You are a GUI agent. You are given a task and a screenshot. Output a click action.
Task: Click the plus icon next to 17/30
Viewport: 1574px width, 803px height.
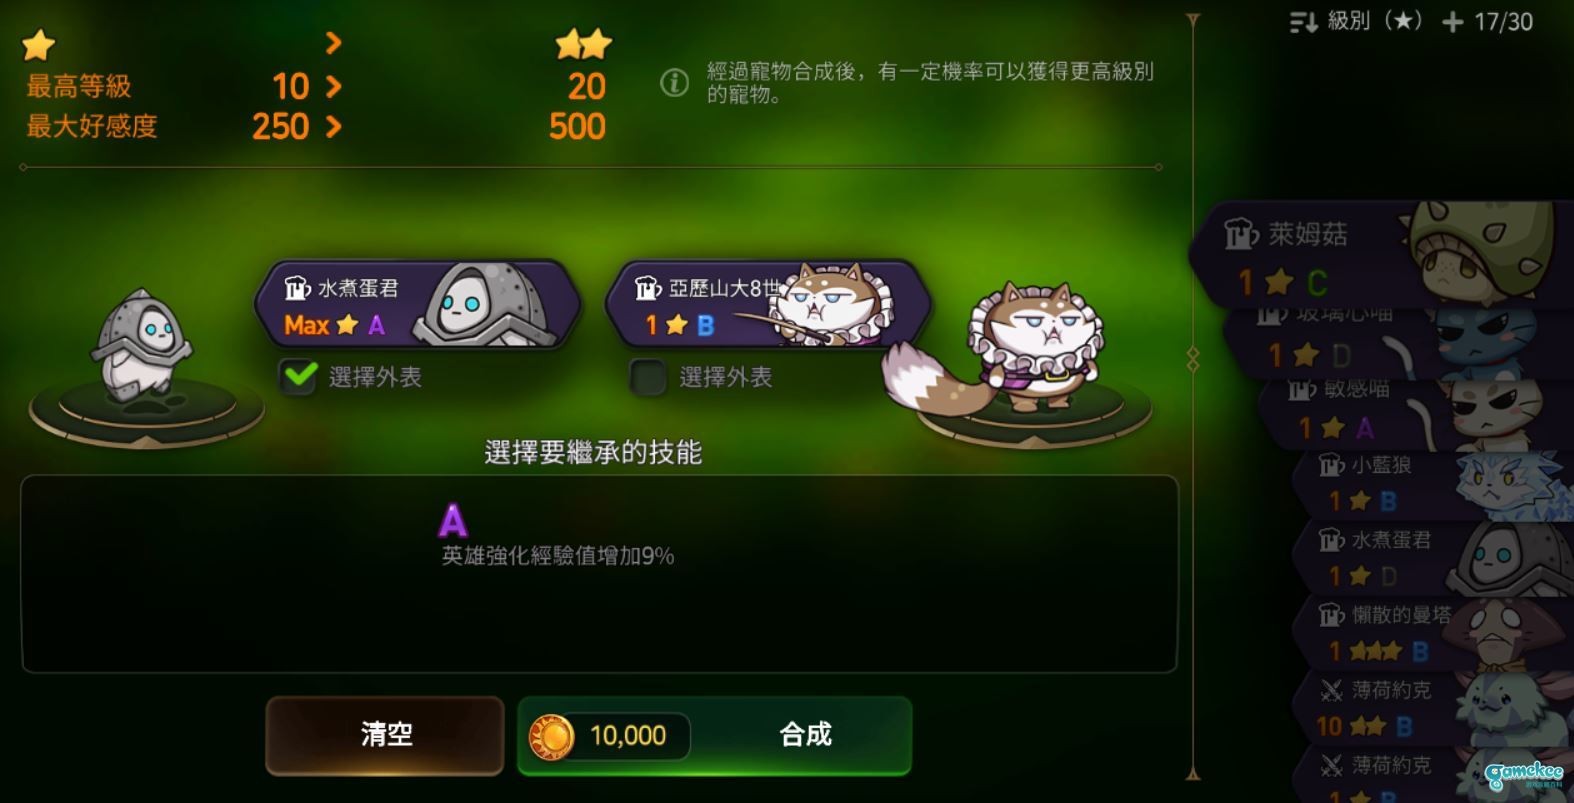1453,22
